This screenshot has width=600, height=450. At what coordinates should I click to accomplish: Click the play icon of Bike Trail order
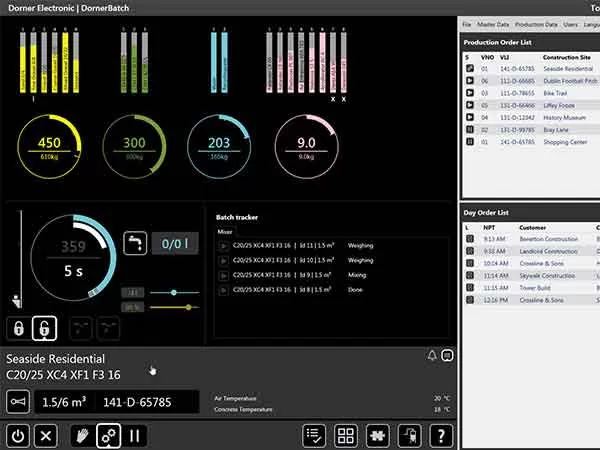pyautogui.click(x=470, y=93)
